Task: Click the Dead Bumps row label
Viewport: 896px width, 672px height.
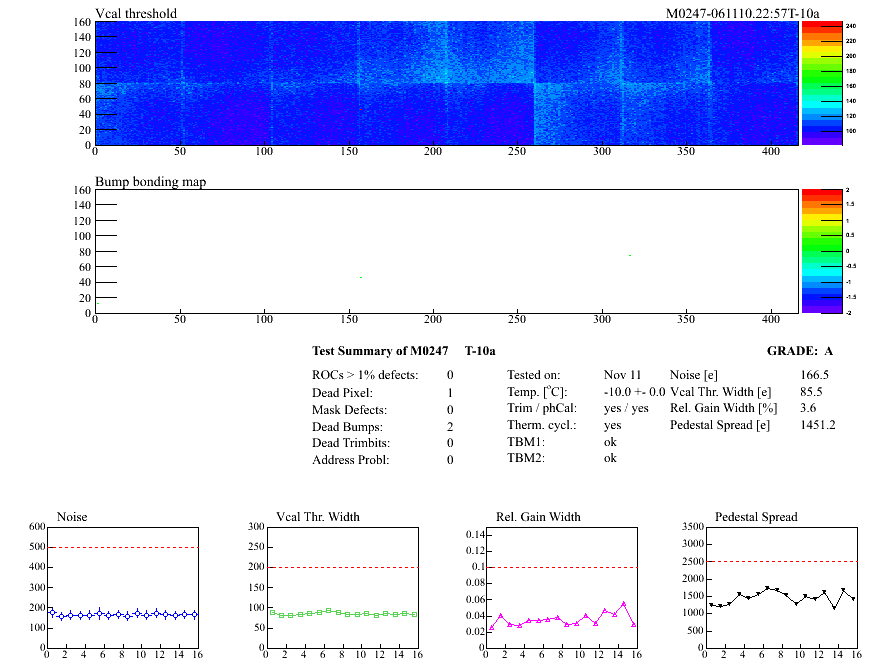Action: click(x=346, y=426)
